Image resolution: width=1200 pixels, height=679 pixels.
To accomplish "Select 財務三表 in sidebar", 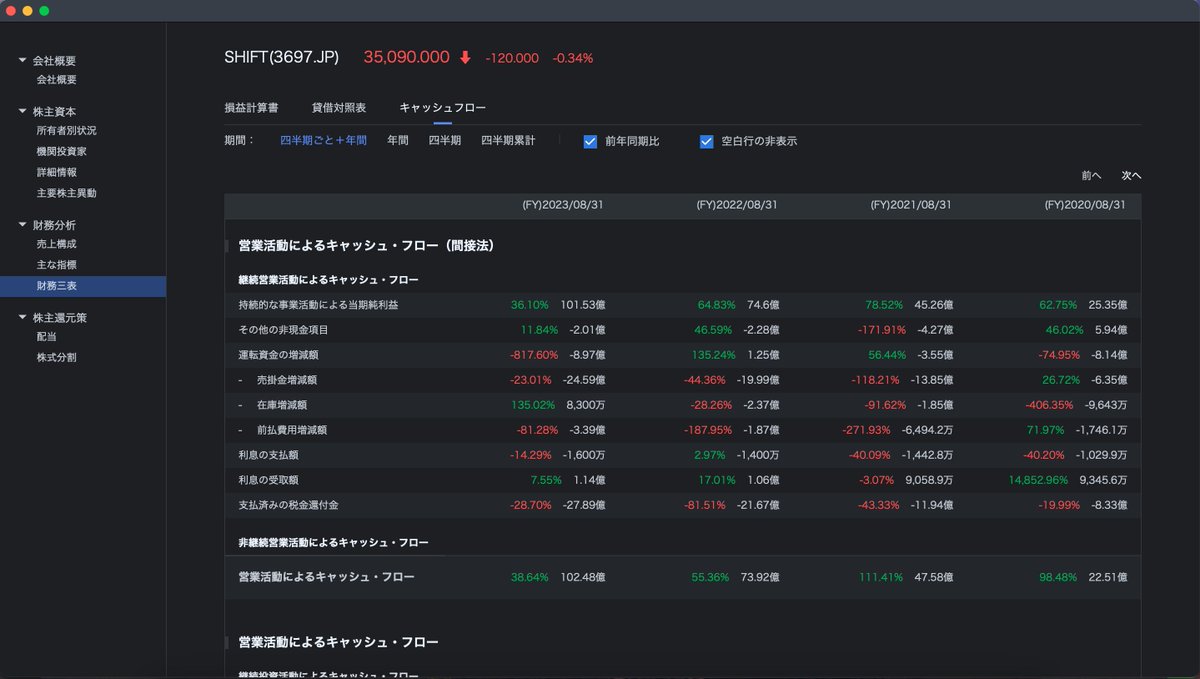I will [83, 286].
